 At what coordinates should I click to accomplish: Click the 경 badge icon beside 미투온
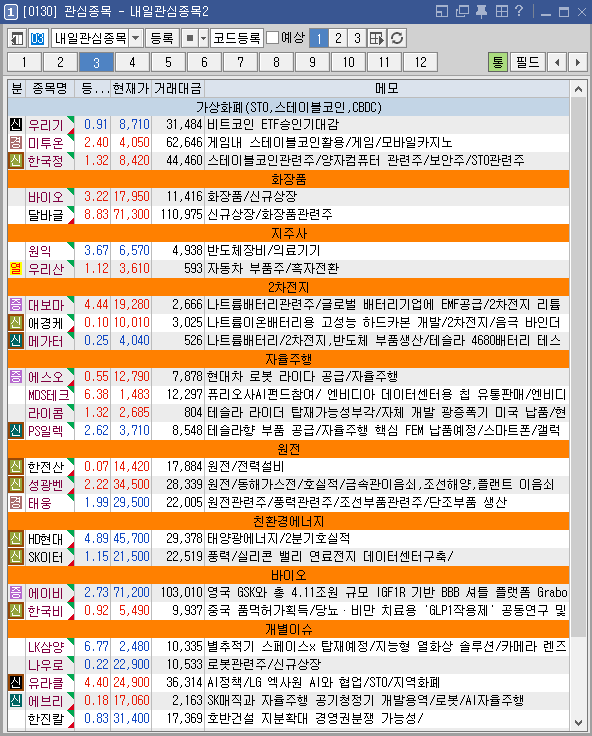click(16, 142)
